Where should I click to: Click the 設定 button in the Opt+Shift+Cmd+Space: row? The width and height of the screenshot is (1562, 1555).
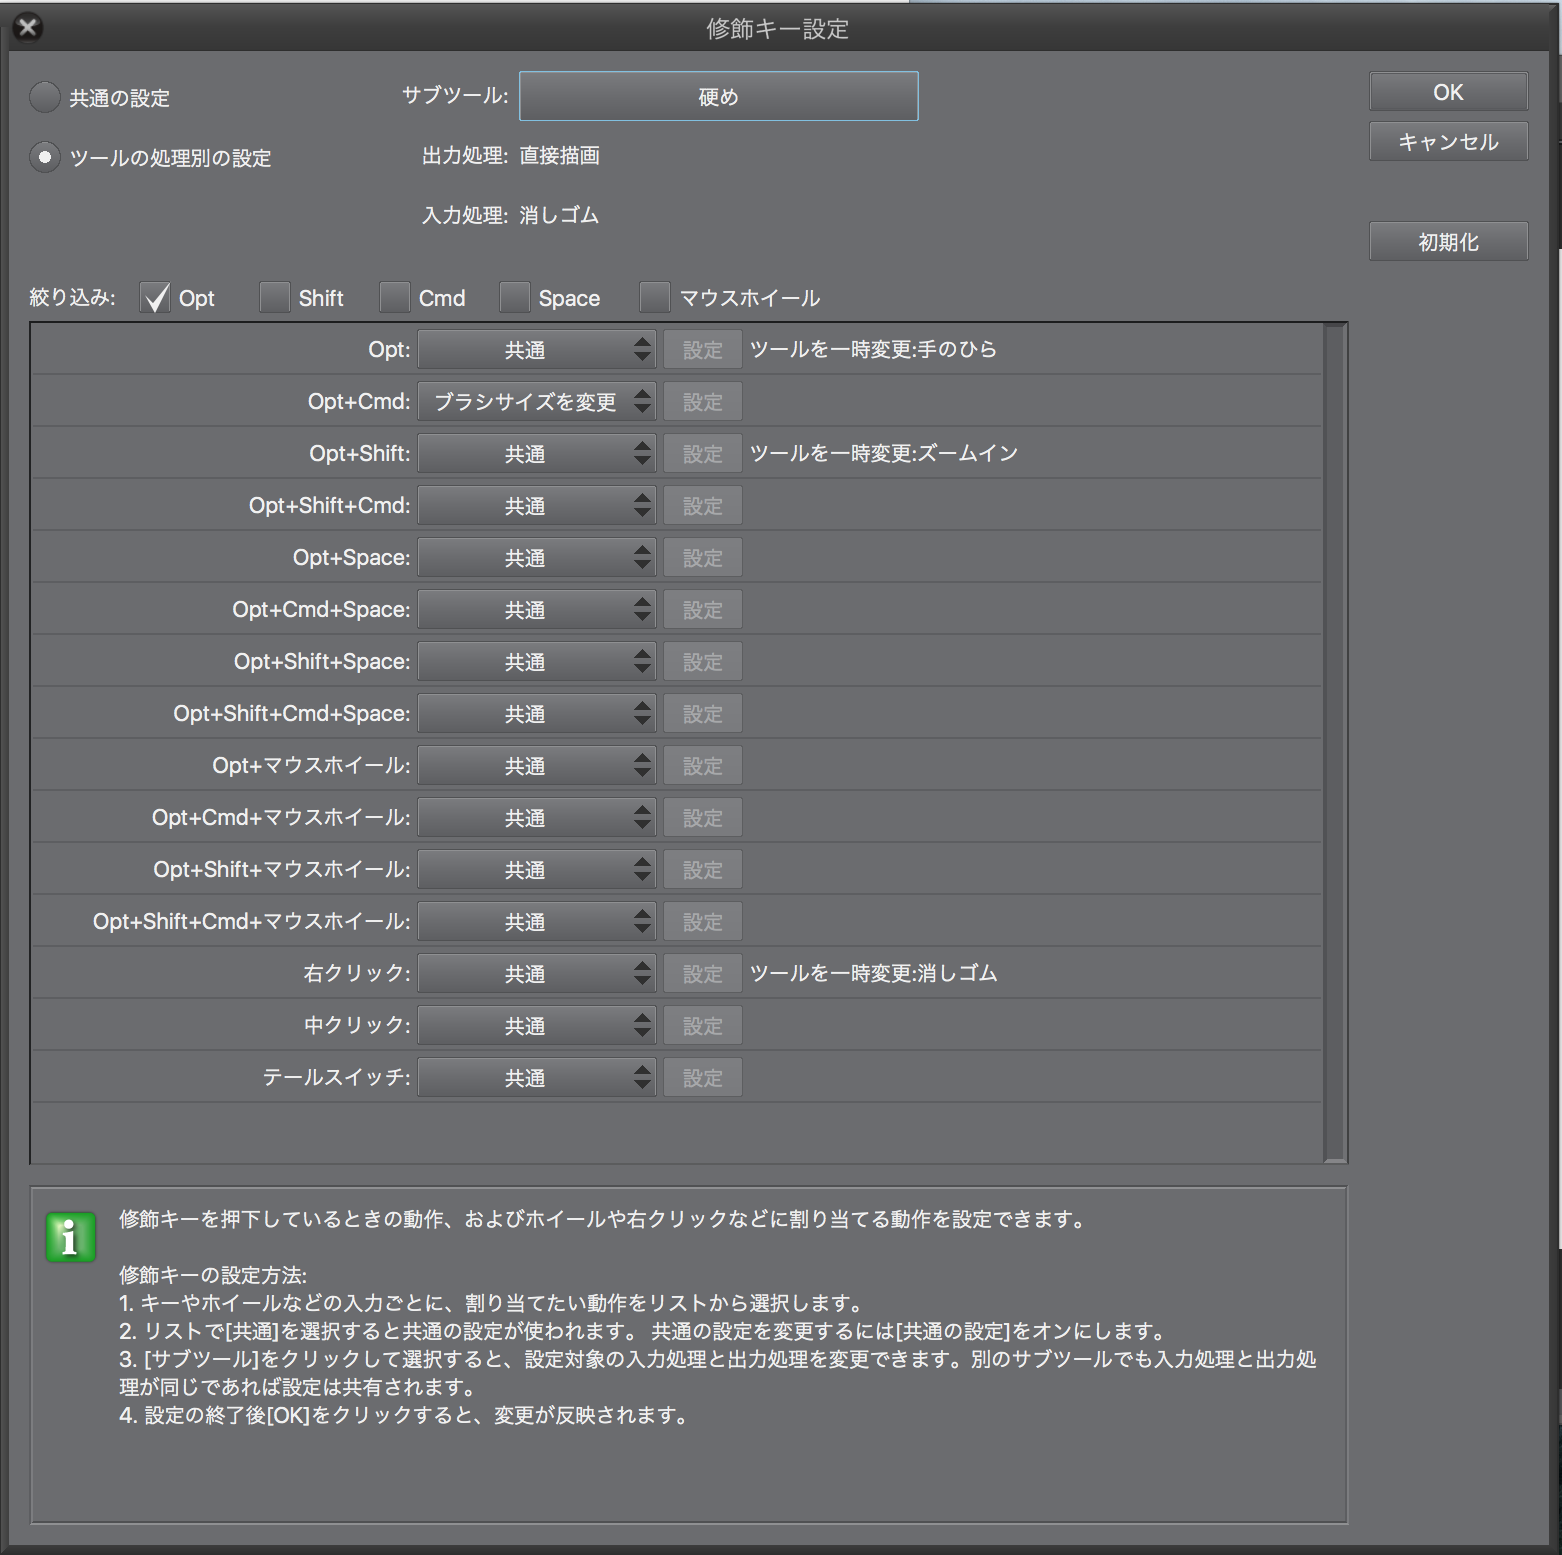[x=703, y=714]
